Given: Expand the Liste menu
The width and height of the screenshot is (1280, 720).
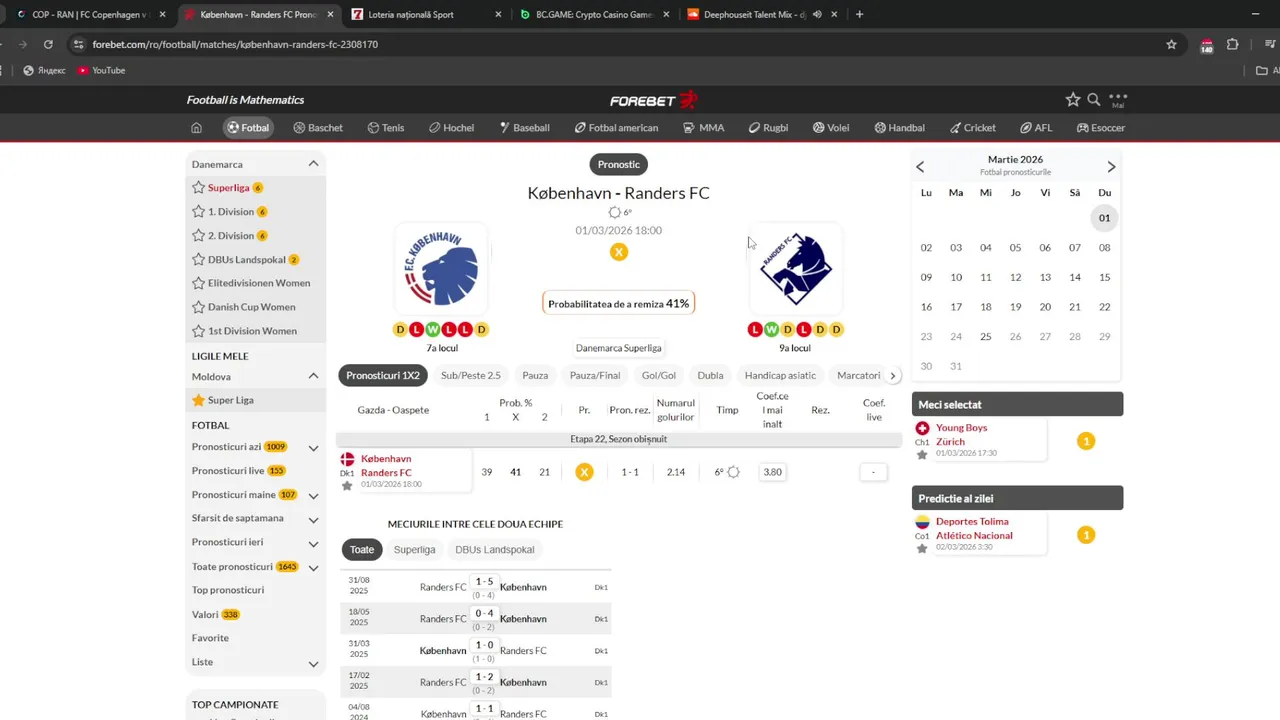Looking at the screenshot, I should point(313,664).
